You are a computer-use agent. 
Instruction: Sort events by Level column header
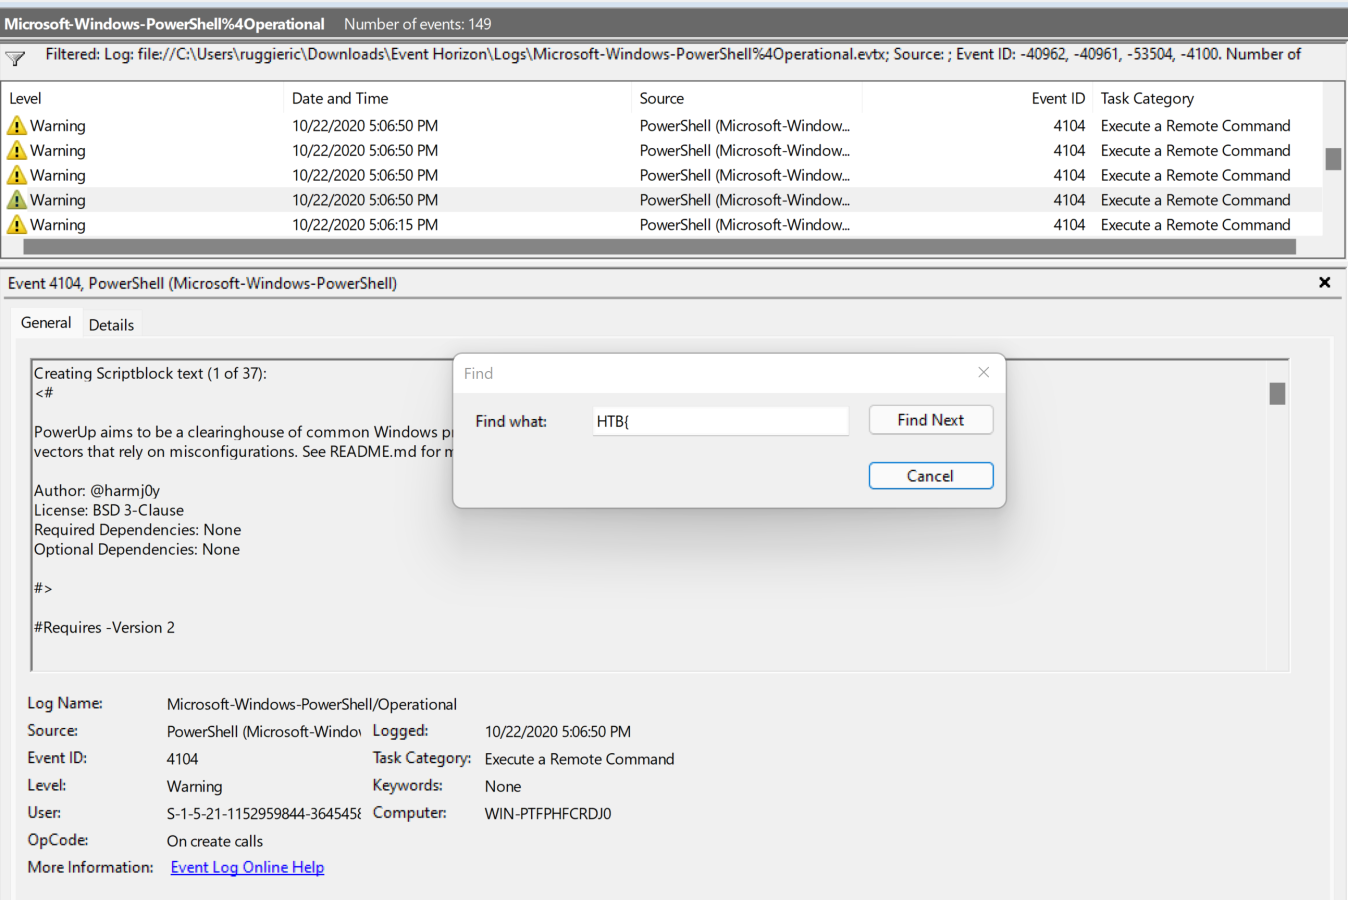26,98
